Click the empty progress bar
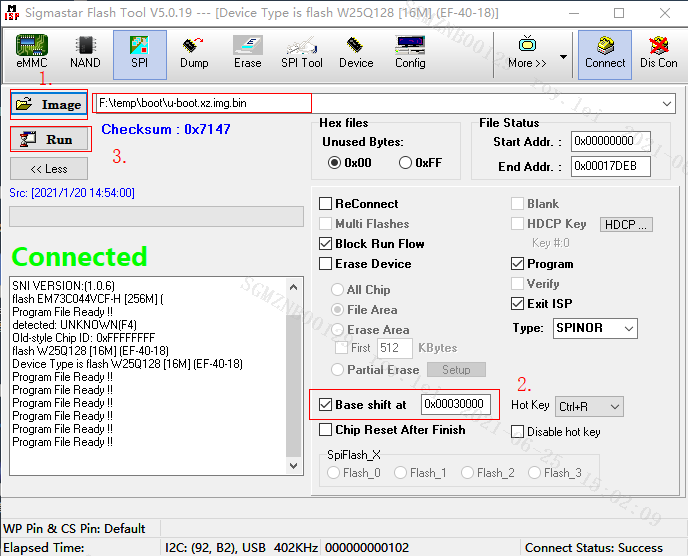The image size is (688, 556). (x=156, y=216)
